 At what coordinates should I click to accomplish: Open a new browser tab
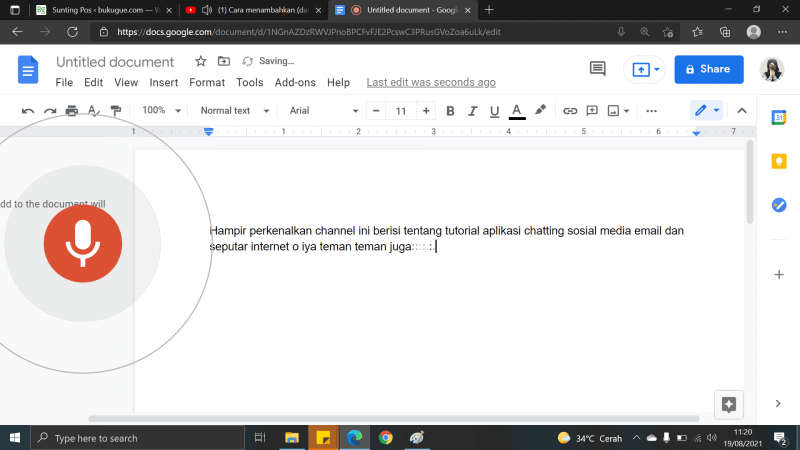pyautogui.click(x=489, y=10)
